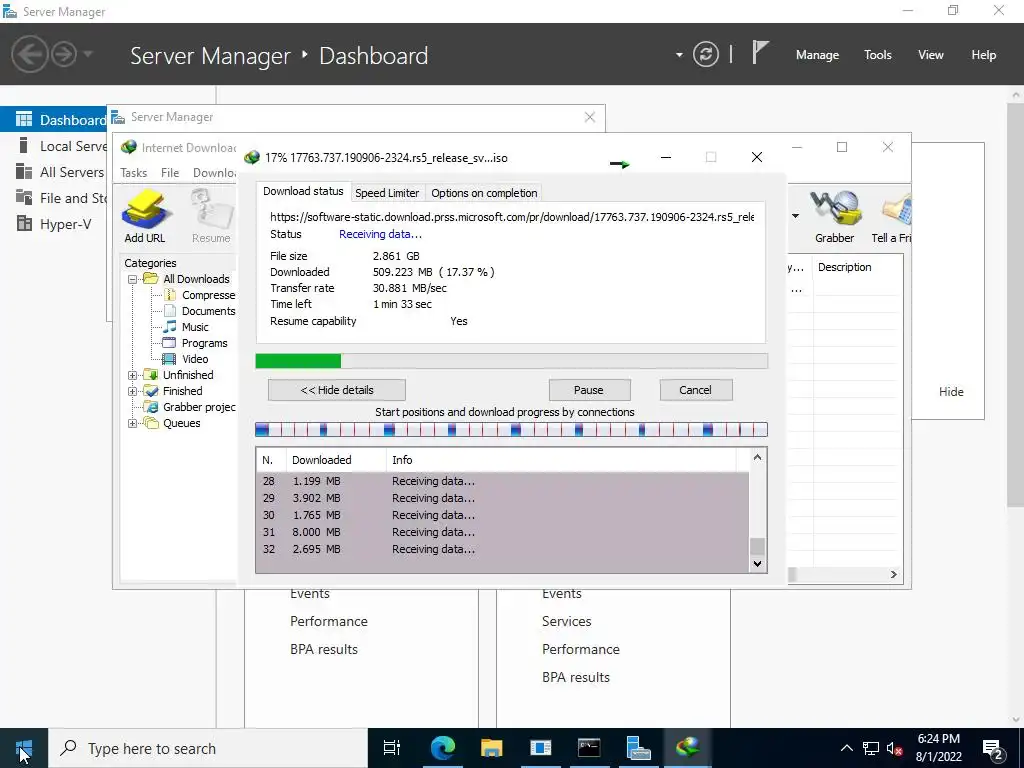This screenshot has height=768, width=1024.
Task: Open Task View from the taskbar
Action: tap(392, 748)
